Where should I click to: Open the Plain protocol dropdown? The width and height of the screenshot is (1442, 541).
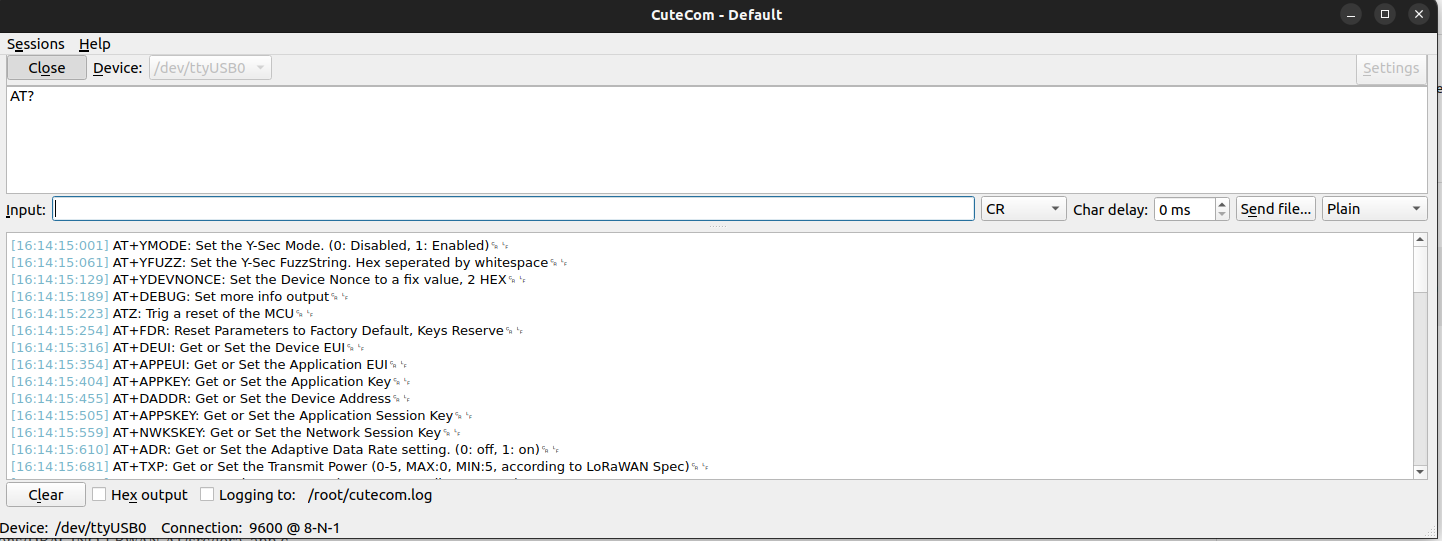pos(1374,209)
